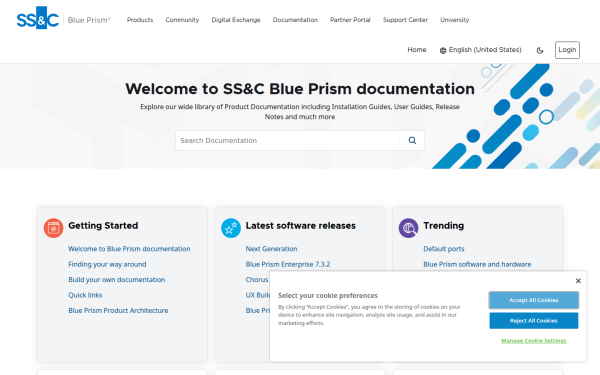Click the Login button
Screen dimensions: 600x375
567,50
